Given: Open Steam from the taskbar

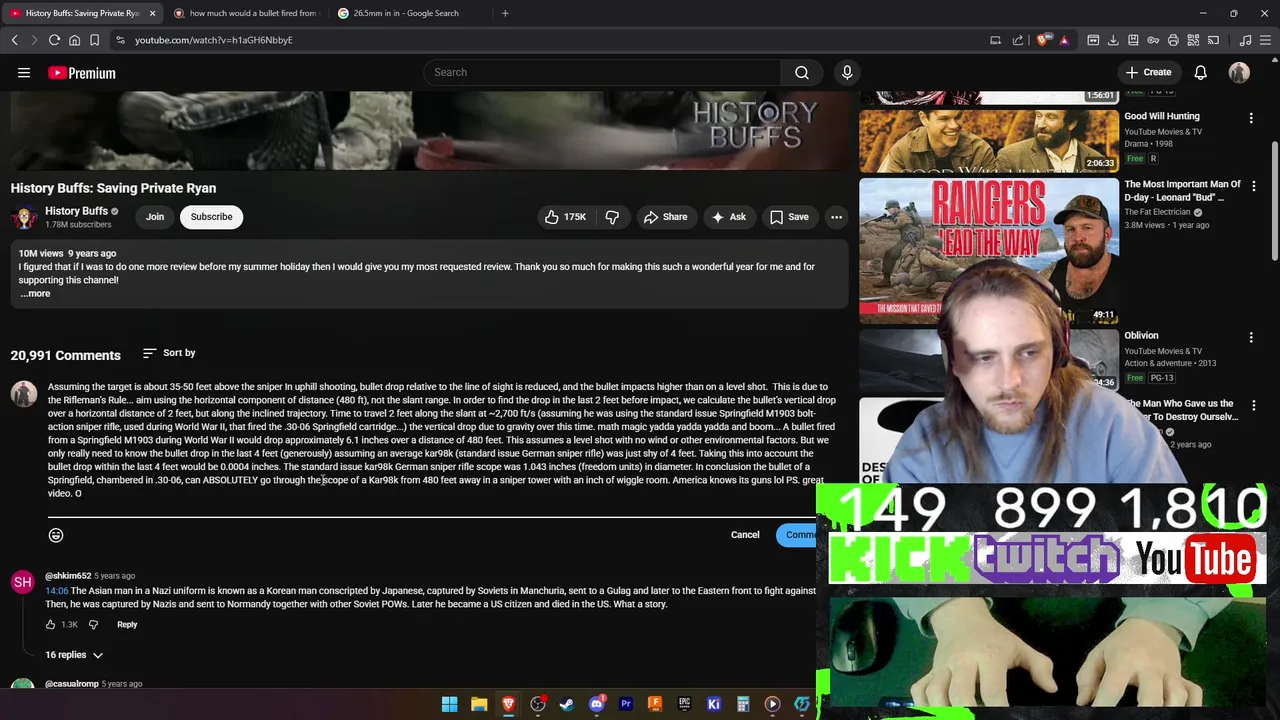Looking at the screenshot, I should pyautogui.click(x=567, y=704).
